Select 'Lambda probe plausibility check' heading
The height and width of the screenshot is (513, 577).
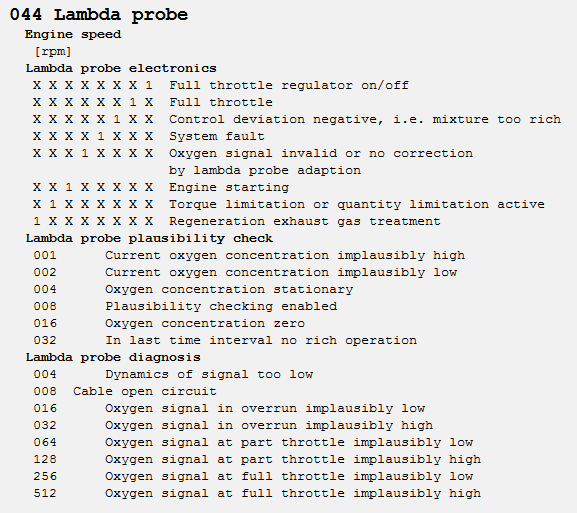149,238
